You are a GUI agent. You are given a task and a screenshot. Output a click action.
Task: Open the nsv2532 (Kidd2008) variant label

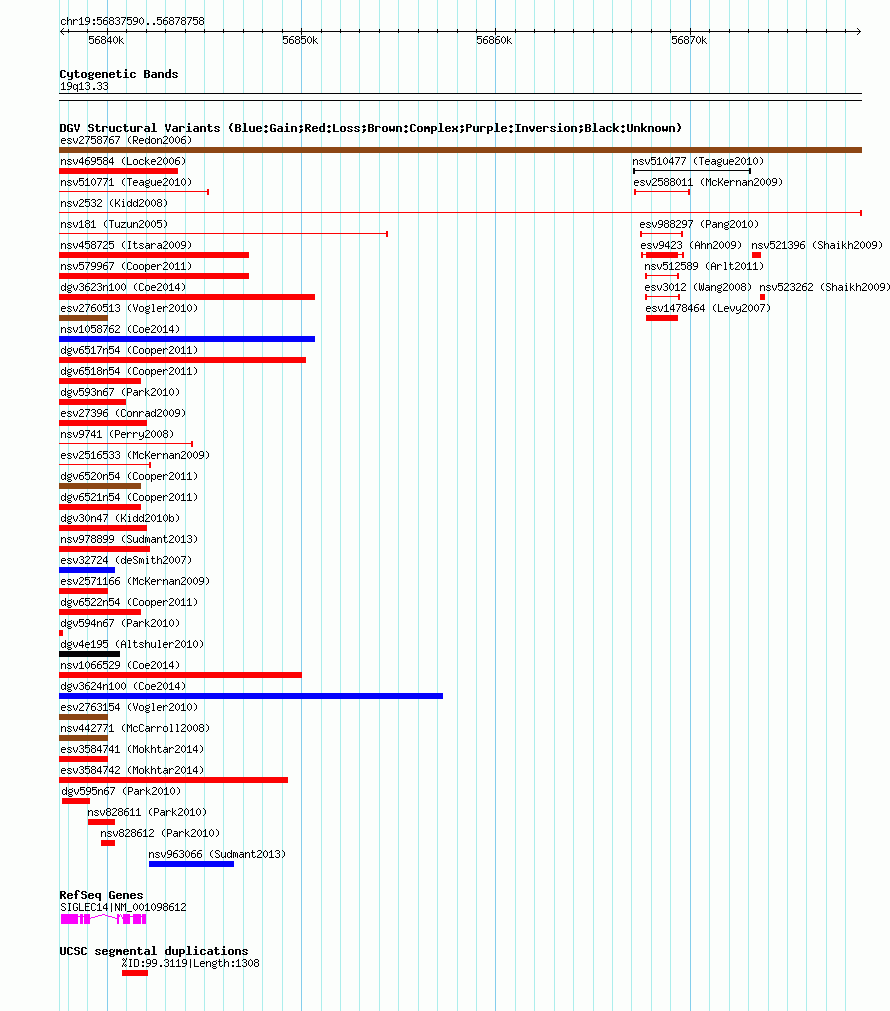click(x=114, y=203)
